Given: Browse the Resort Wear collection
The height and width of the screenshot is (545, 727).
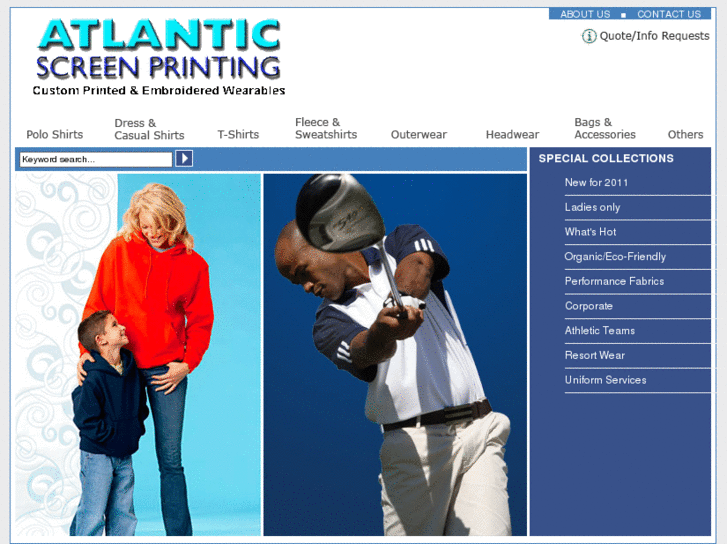Looking at the screenshot, I should 594,355.
